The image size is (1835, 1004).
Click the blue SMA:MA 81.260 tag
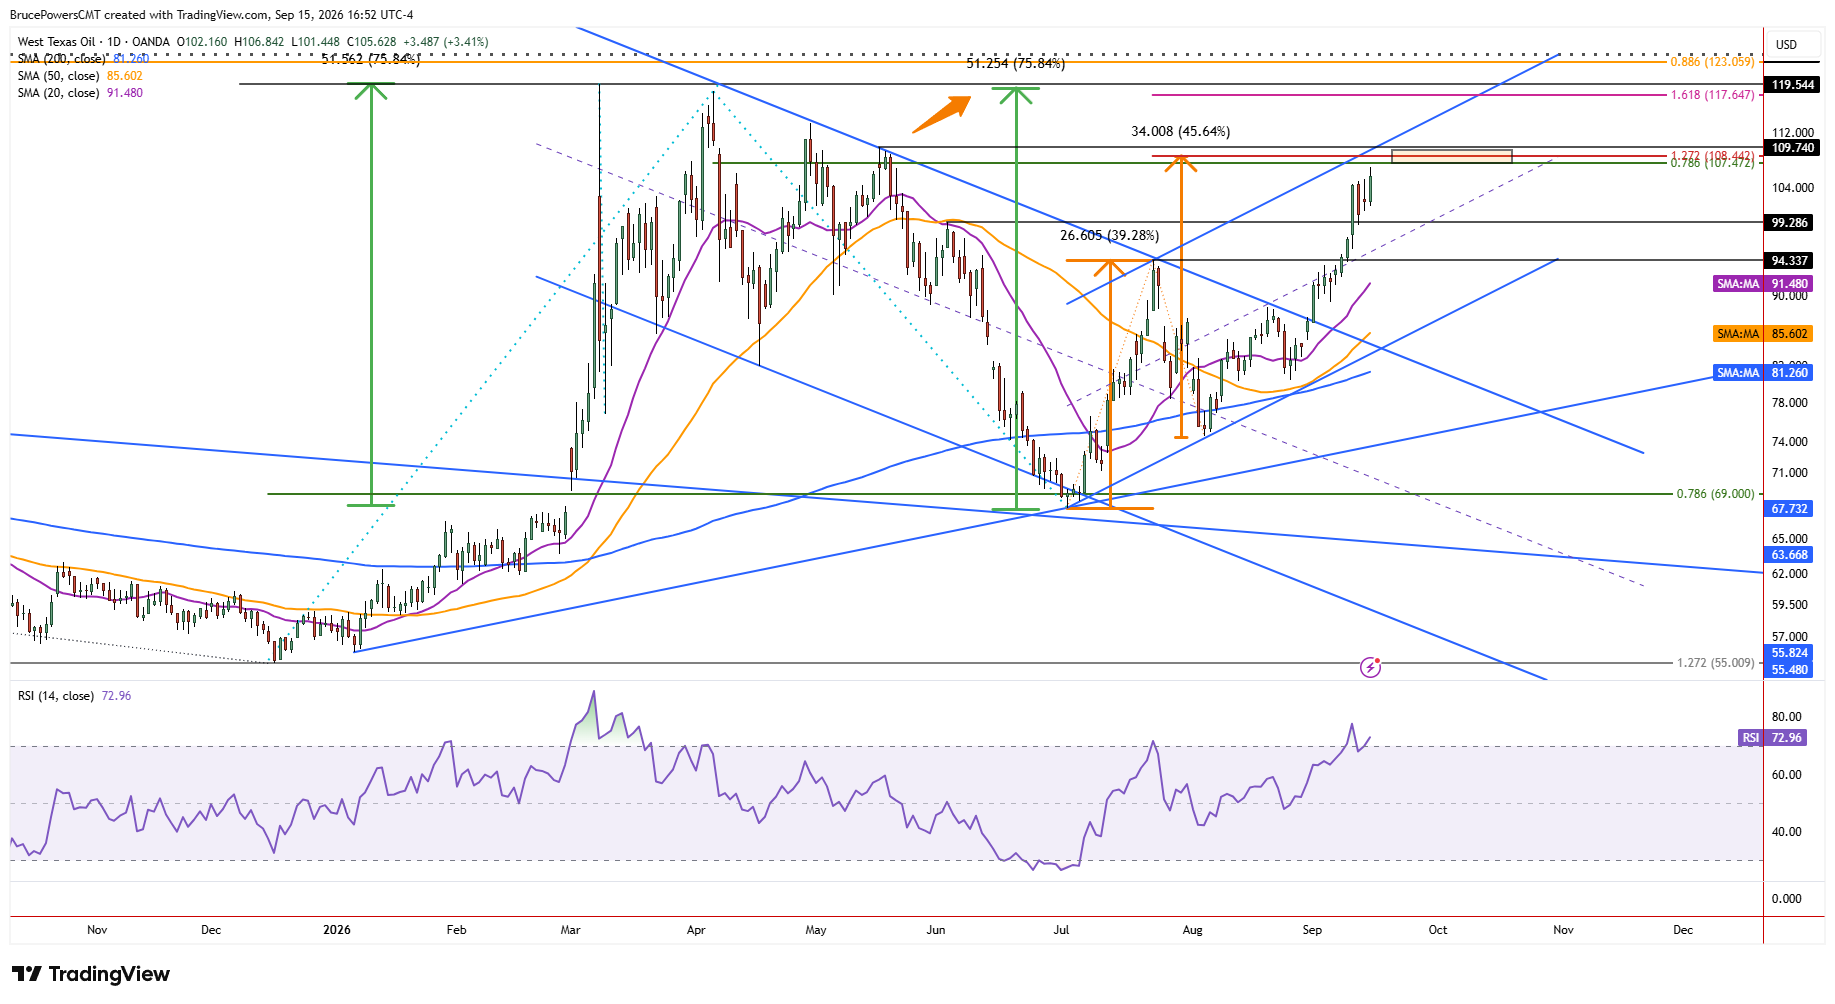coord(1762,373)
